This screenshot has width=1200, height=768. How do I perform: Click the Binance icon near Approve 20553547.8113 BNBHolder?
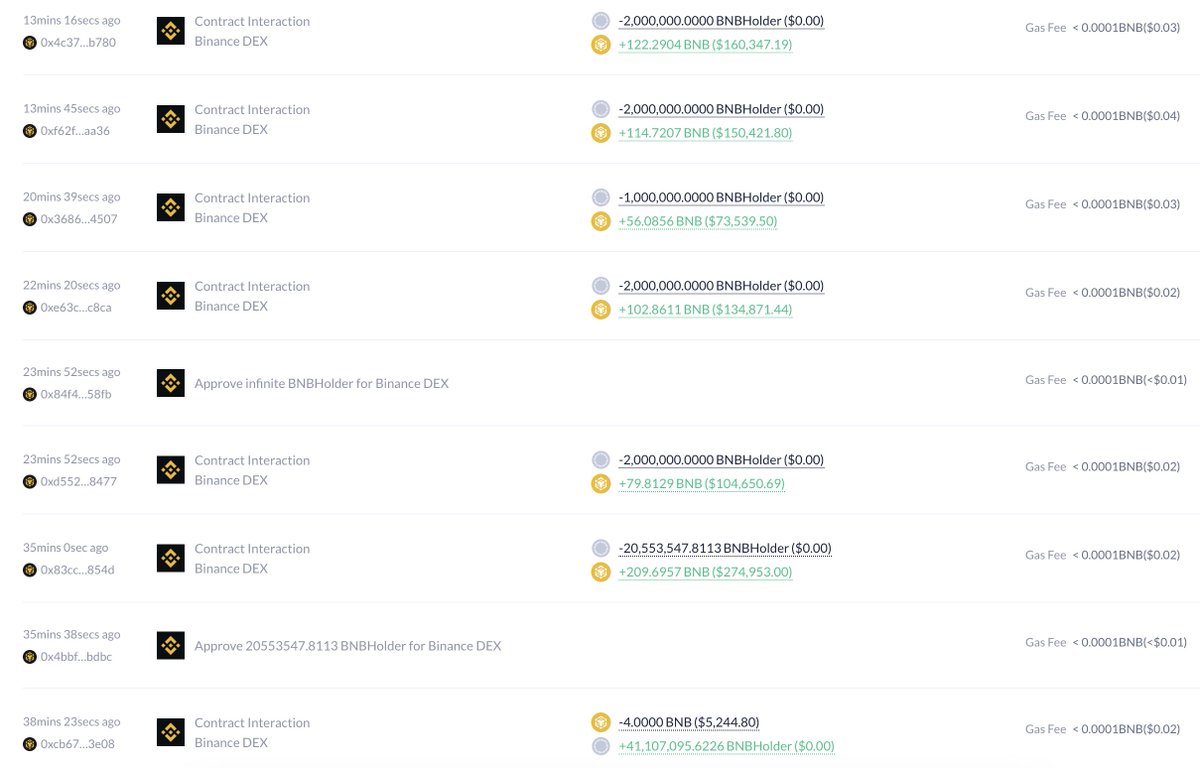(170, 645)
